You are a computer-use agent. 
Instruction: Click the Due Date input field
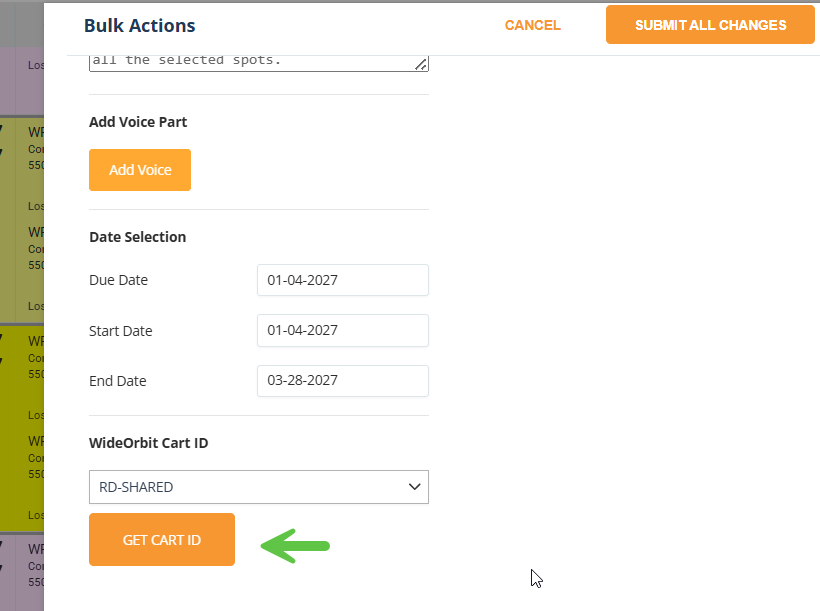[343, 280]
